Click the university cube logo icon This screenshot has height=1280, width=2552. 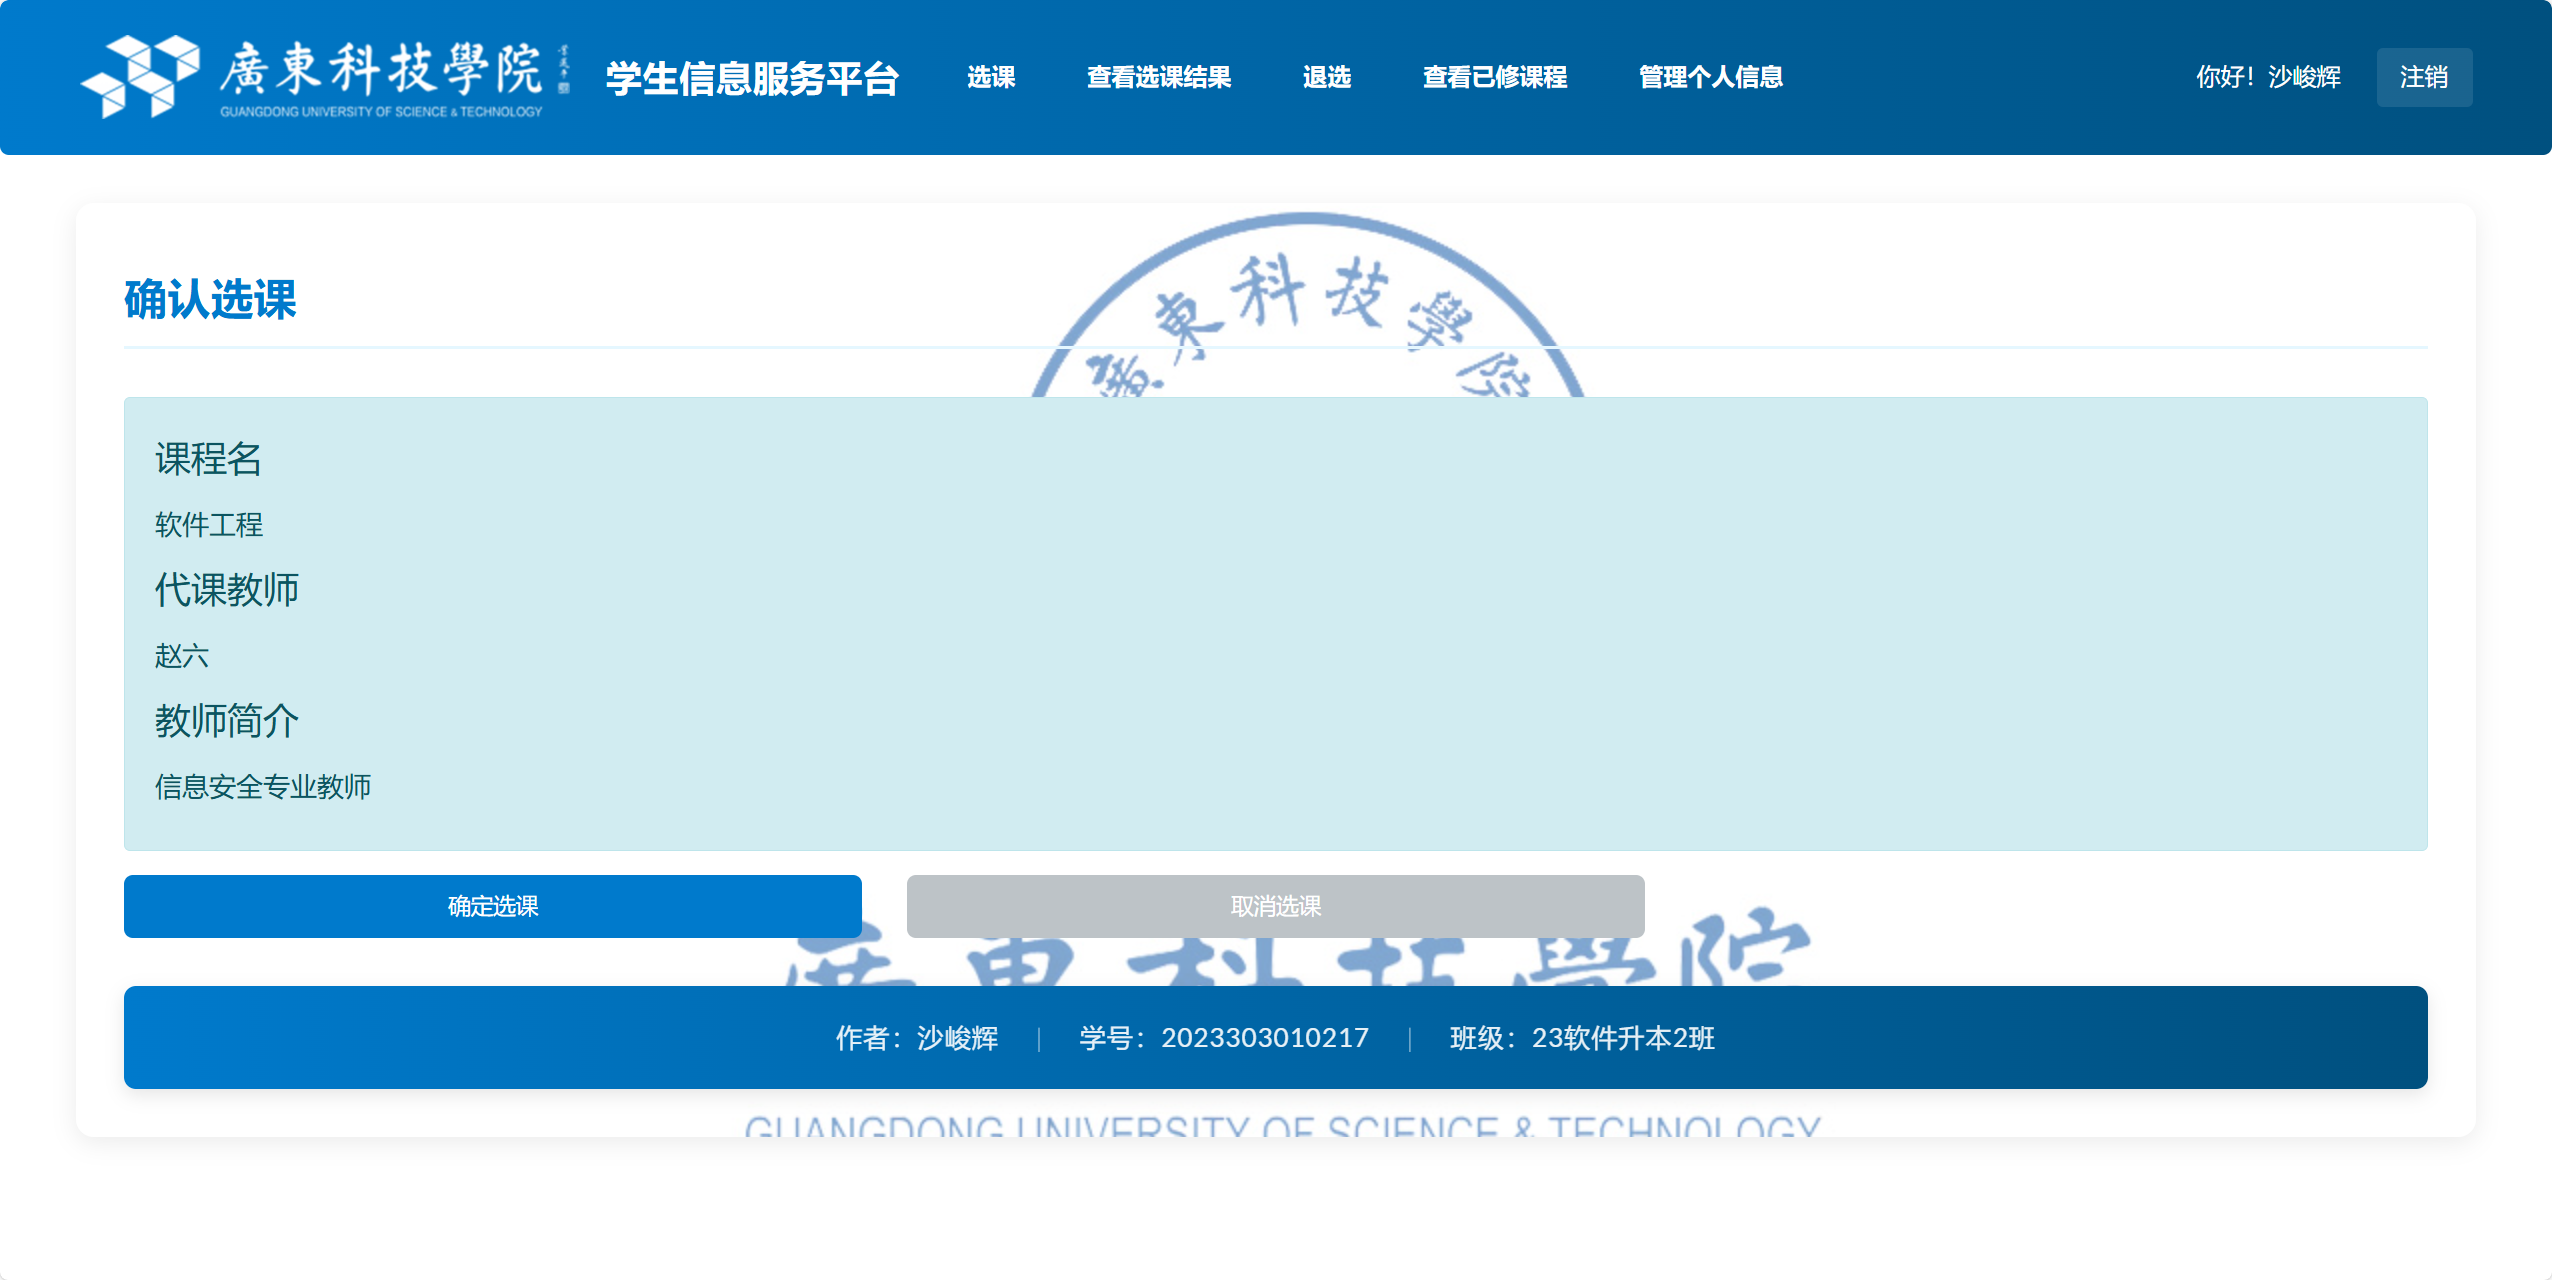click(x=140, y=76)
